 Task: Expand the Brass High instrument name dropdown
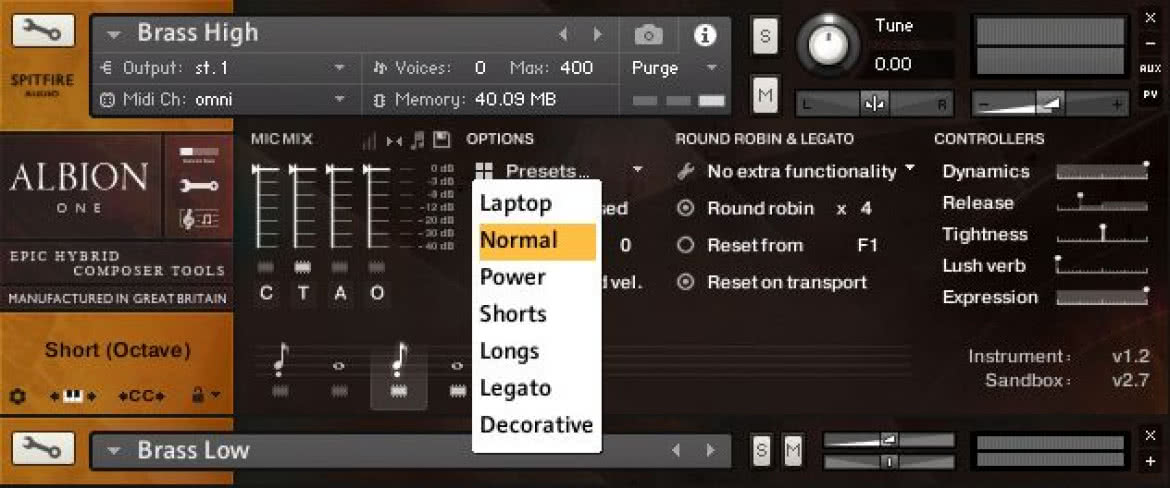[x=113, y=34]
